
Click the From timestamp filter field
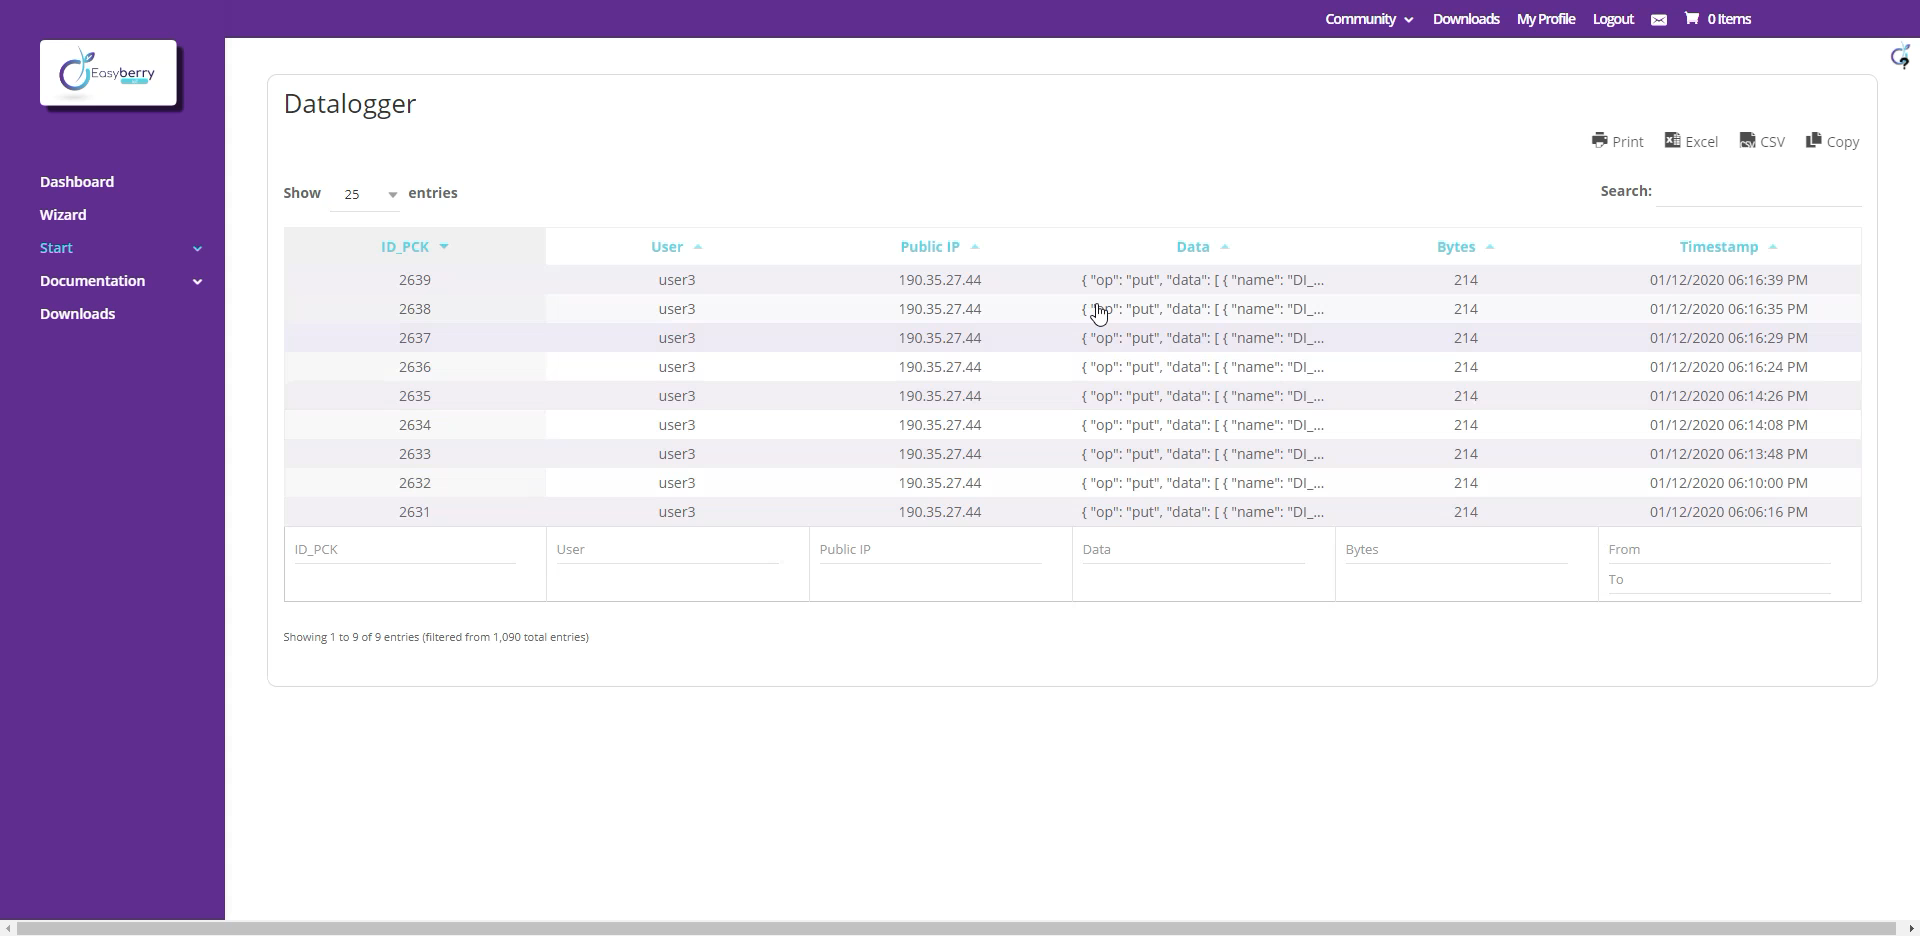click(1719, 549)
